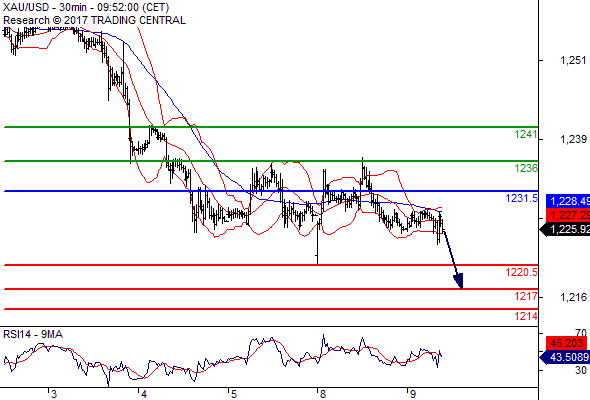Screen dimensions: 590x400
Task: Click the 1,239 price axis label
Action: pyautogui.click(x=573, y=139)
